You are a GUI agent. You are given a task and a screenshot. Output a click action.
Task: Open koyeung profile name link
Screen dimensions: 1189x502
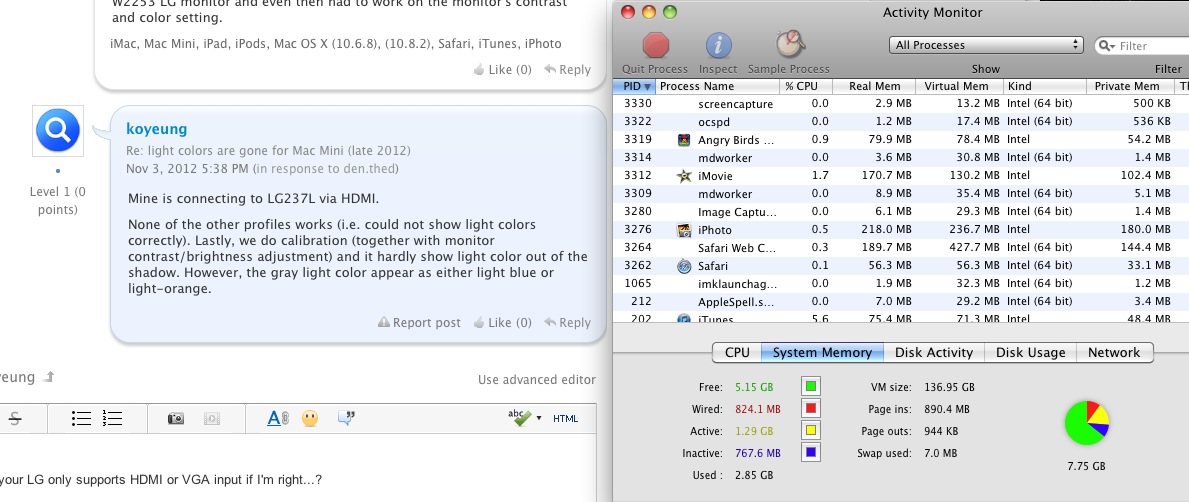(x=156, y=129)
